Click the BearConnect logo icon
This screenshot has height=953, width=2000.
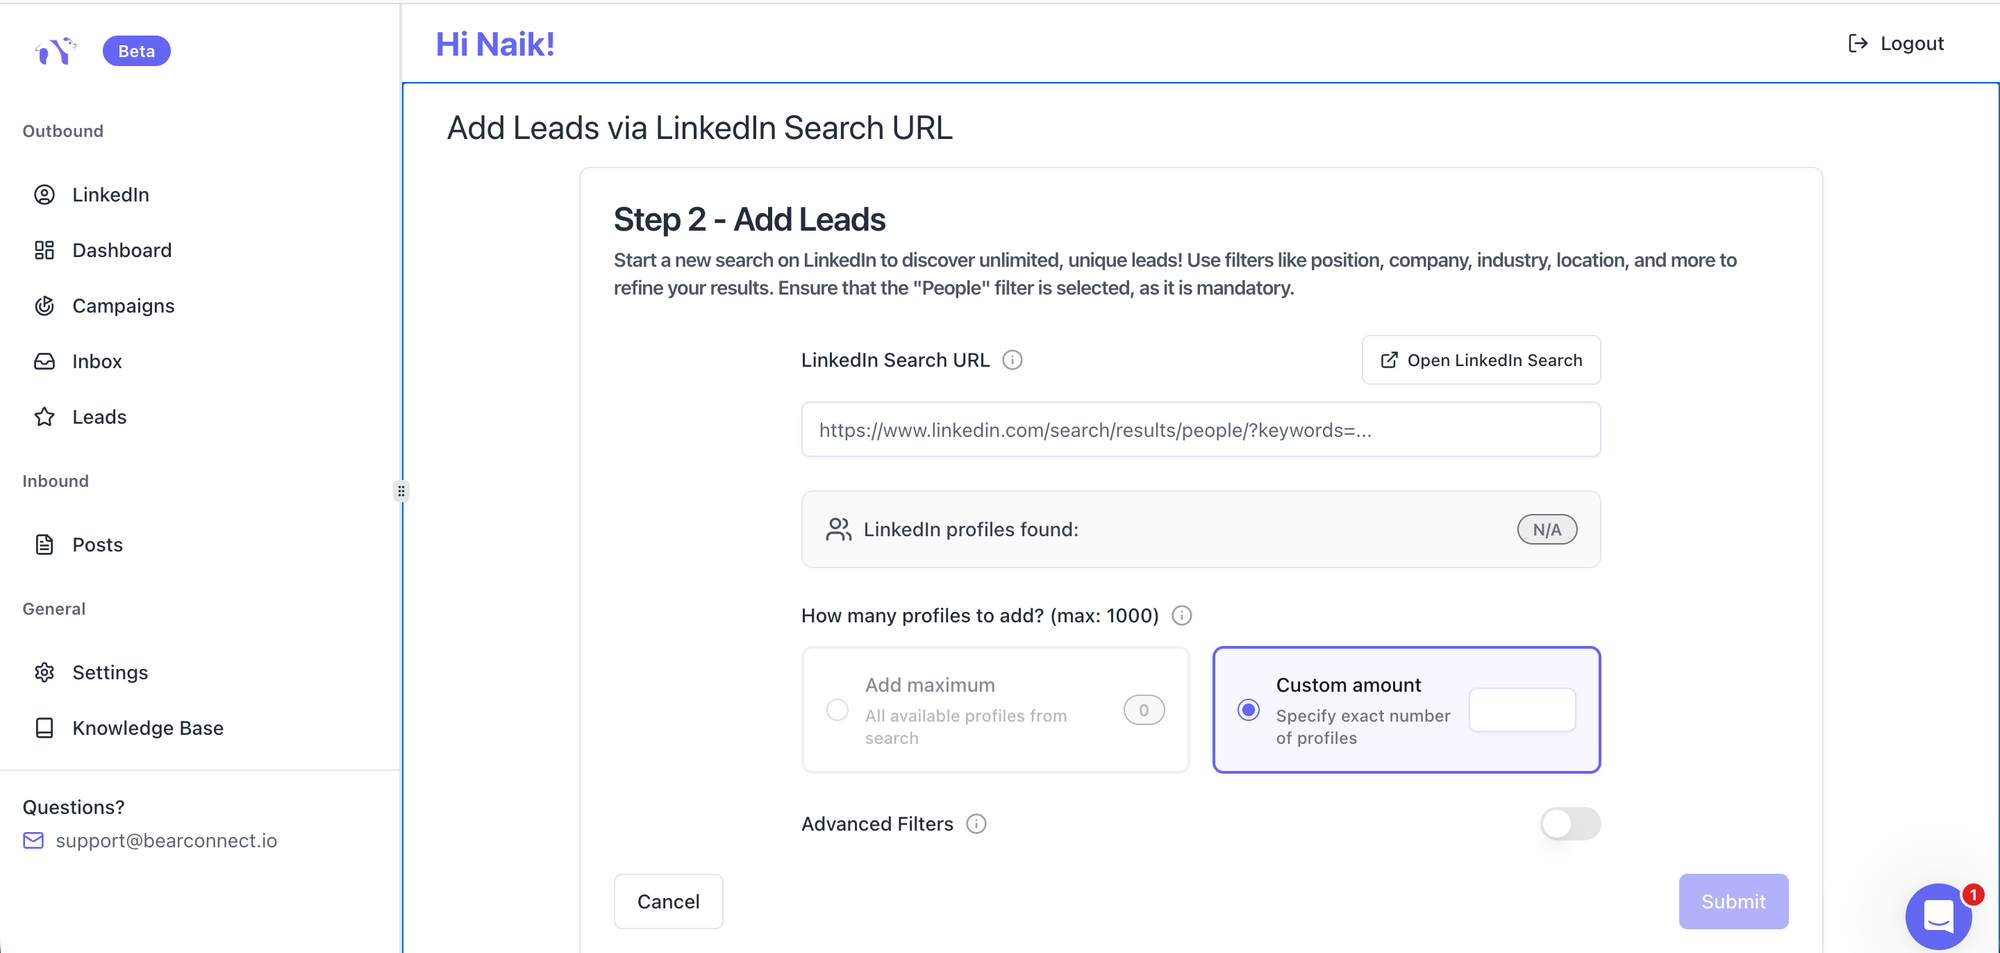click(x=55, y=50)
